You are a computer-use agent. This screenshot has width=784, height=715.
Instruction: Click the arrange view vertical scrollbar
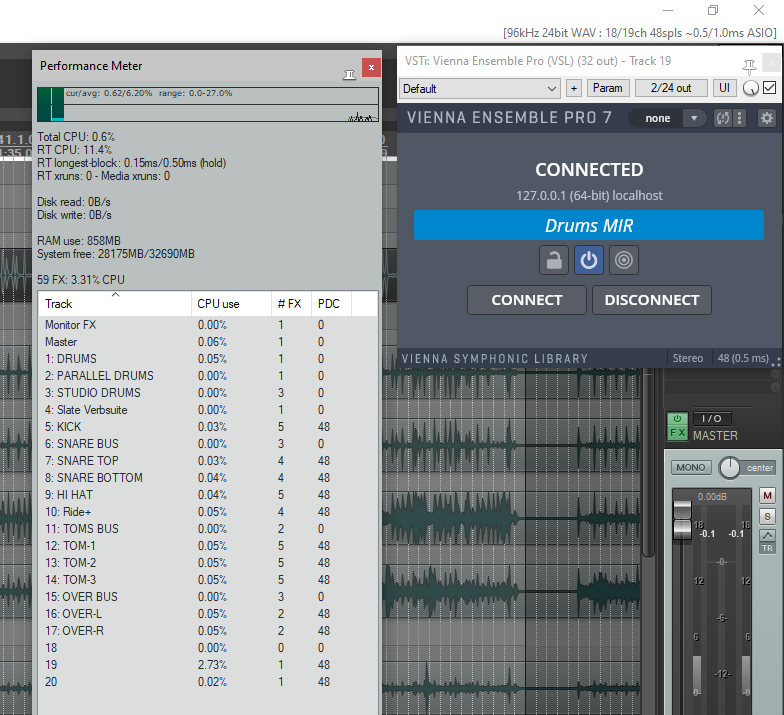coord(648,462)
